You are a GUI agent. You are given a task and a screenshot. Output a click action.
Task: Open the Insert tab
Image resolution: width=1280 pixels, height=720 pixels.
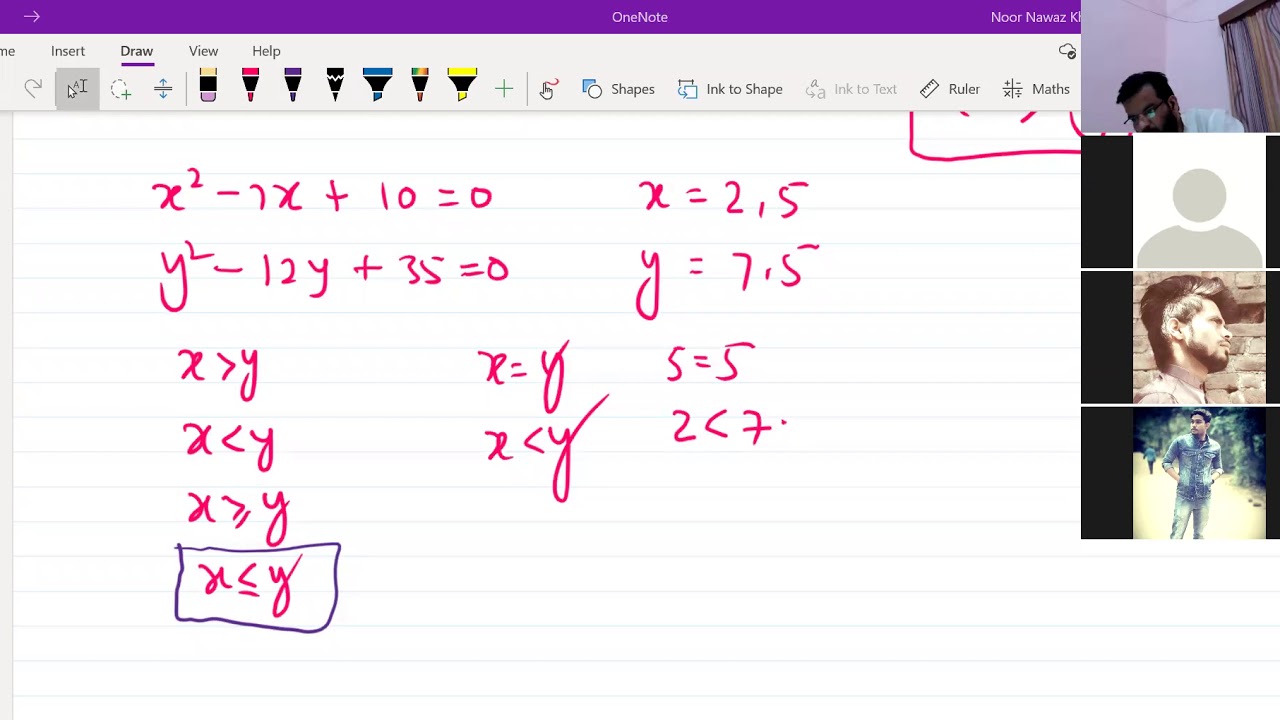(x=68, y=51)
